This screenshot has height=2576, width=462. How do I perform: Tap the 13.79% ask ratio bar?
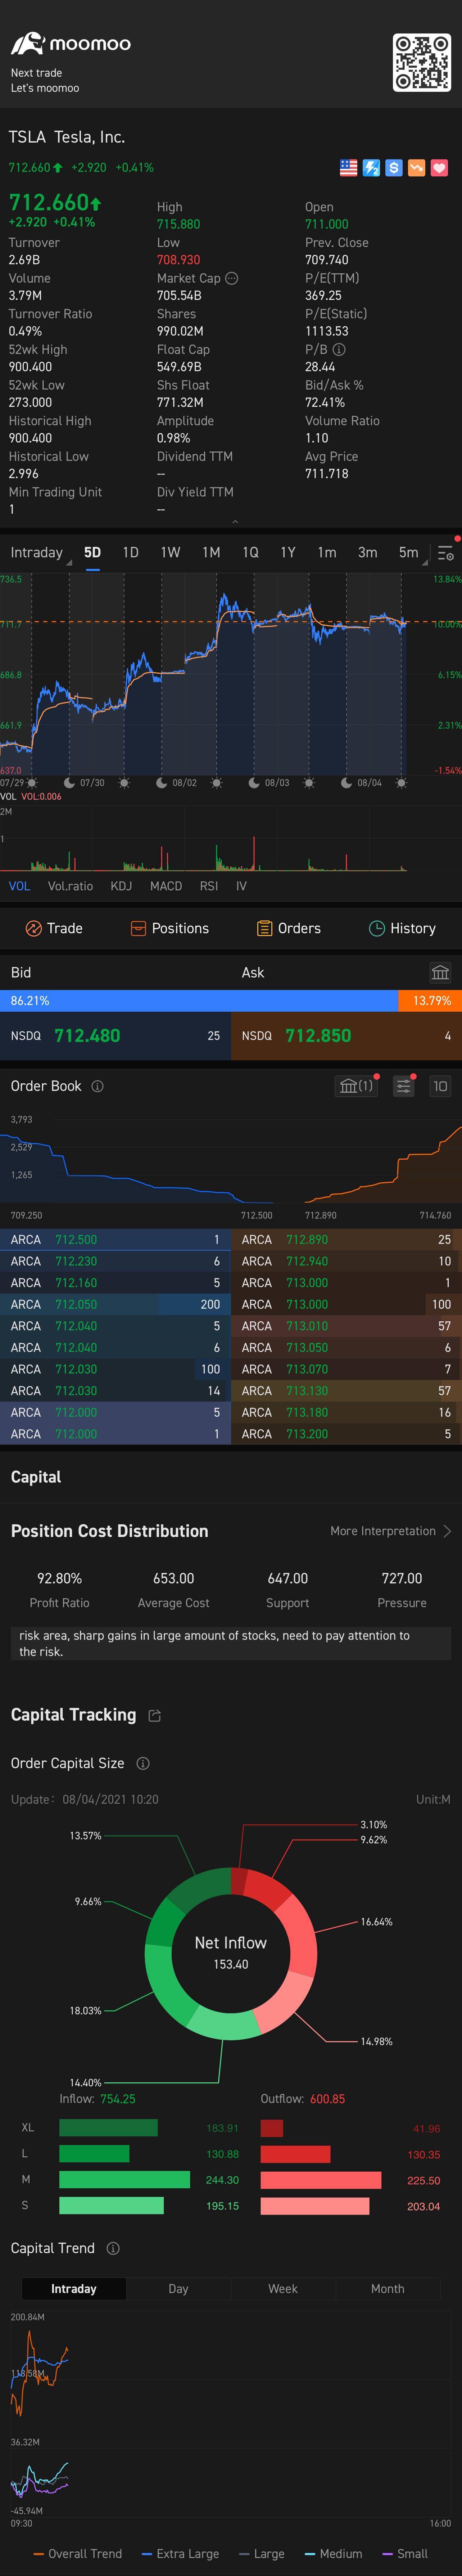(x=430, y=1001)
